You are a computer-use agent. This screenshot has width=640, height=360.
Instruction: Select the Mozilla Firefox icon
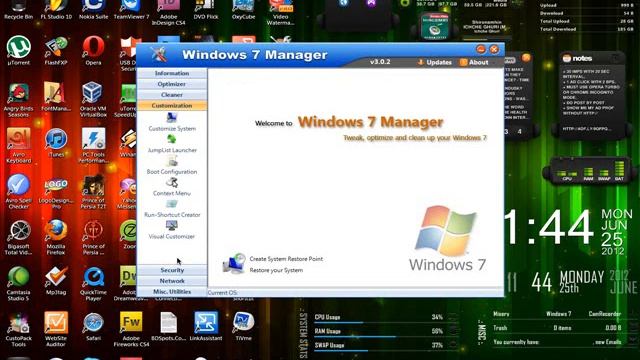[56, 238]
